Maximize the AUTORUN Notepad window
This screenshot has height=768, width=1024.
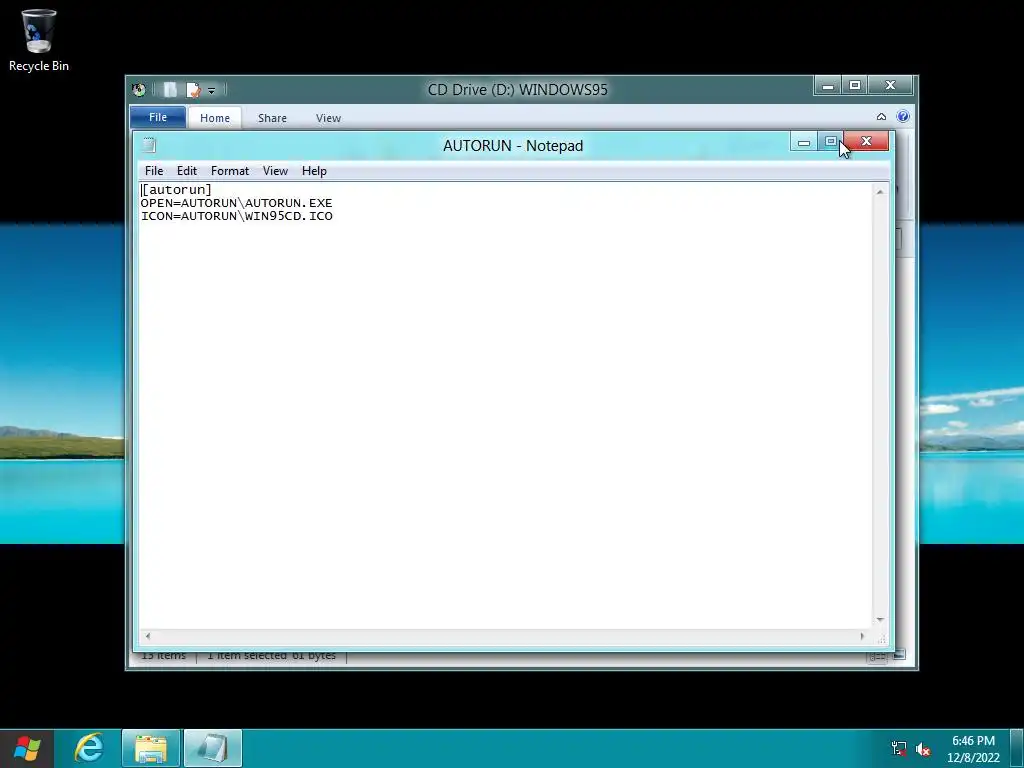pyautogui.click(x=831, y=142)
